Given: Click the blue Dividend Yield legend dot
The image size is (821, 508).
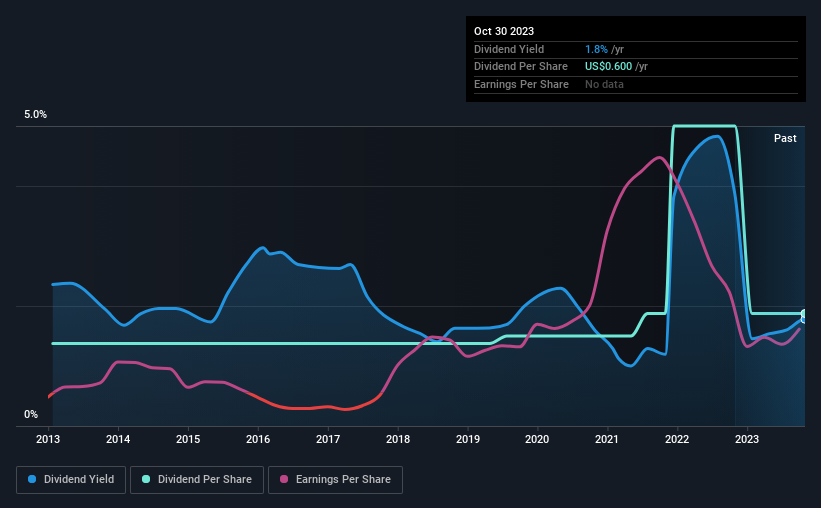Looking at the screenshot, I should pyautogui.click(x=32, y=479).
